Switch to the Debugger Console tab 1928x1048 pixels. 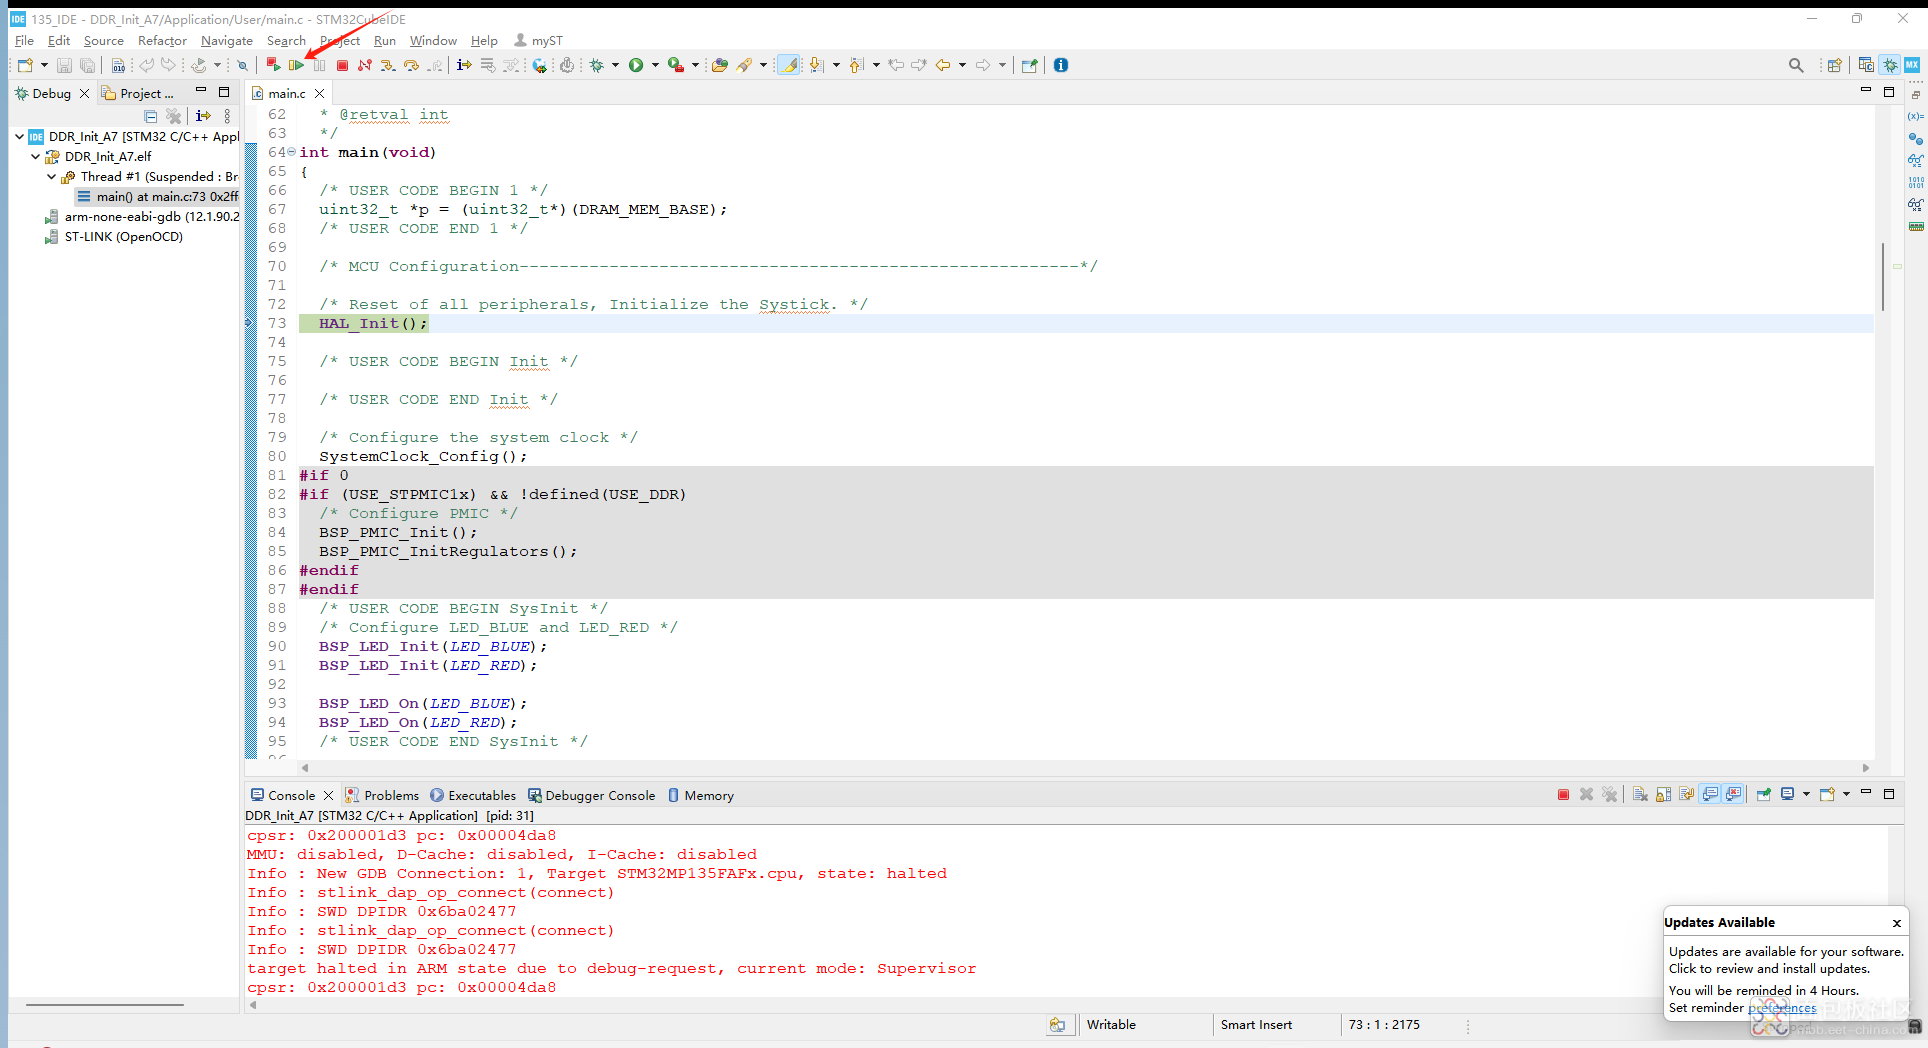591,795
